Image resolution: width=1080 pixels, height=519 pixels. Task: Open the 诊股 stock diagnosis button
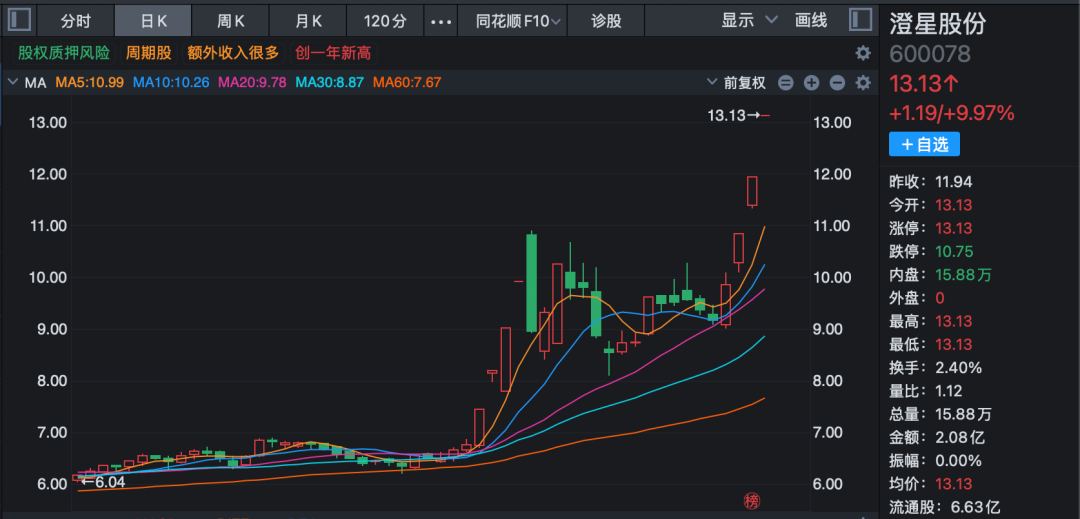point(606,20)
